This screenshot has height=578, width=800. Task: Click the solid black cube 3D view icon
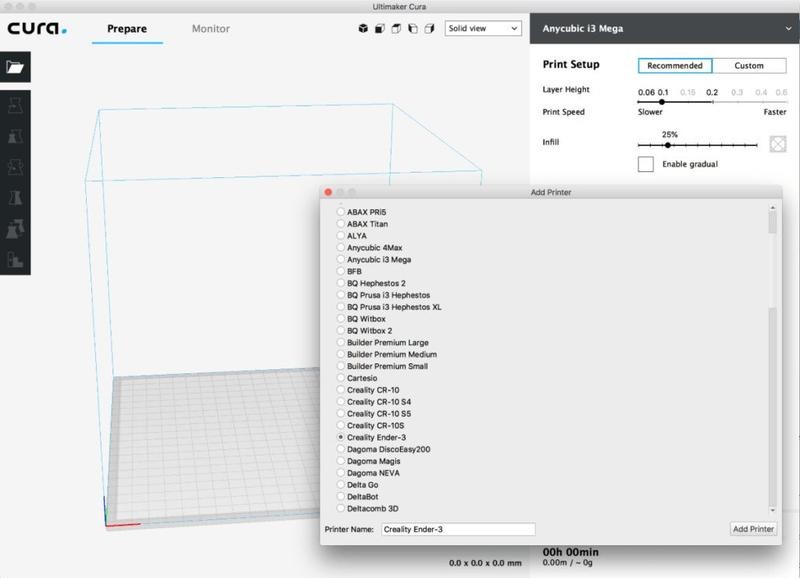point(363,29)
